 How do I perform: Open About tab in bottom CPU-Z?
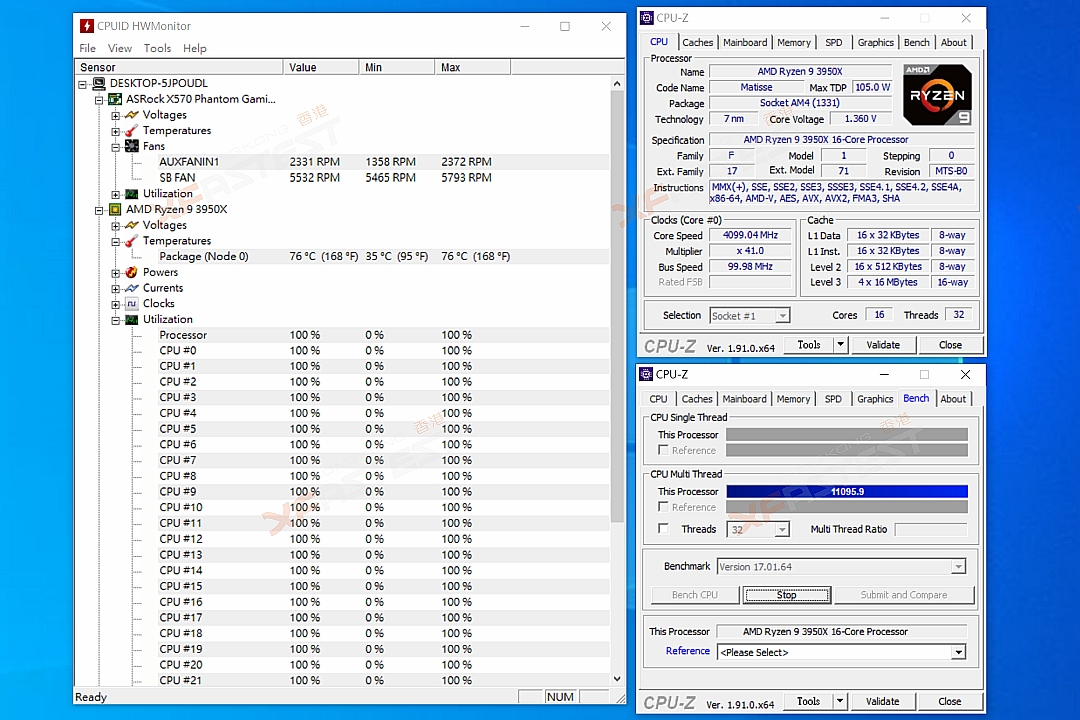tap(953, 399)
